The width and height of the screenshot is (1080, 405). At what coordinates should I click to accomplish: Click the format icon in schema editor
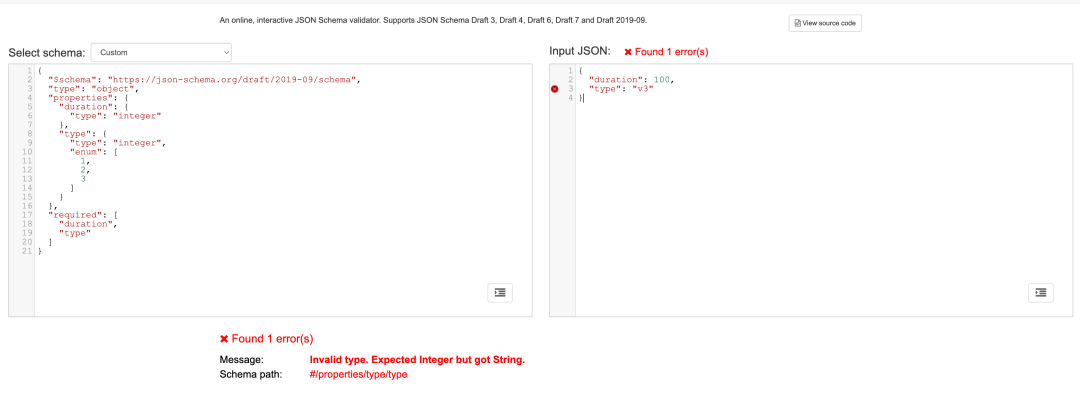tap(500, 292)
